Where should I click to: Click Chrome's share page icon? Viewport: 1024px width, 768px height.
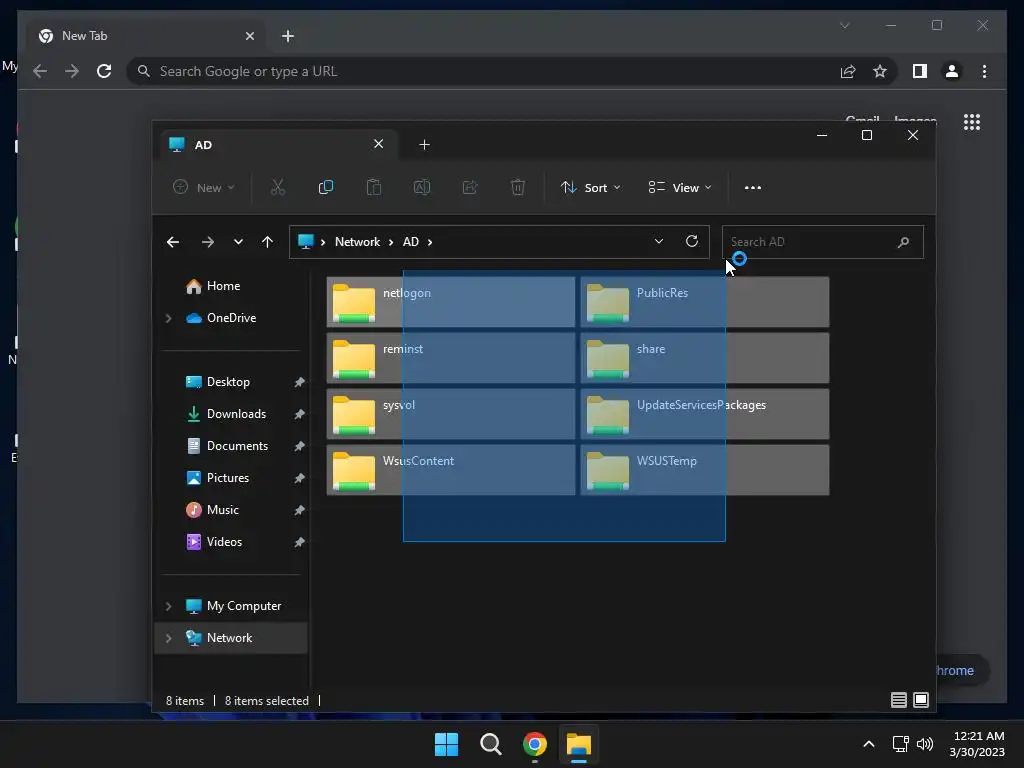(x=848, y=71)
